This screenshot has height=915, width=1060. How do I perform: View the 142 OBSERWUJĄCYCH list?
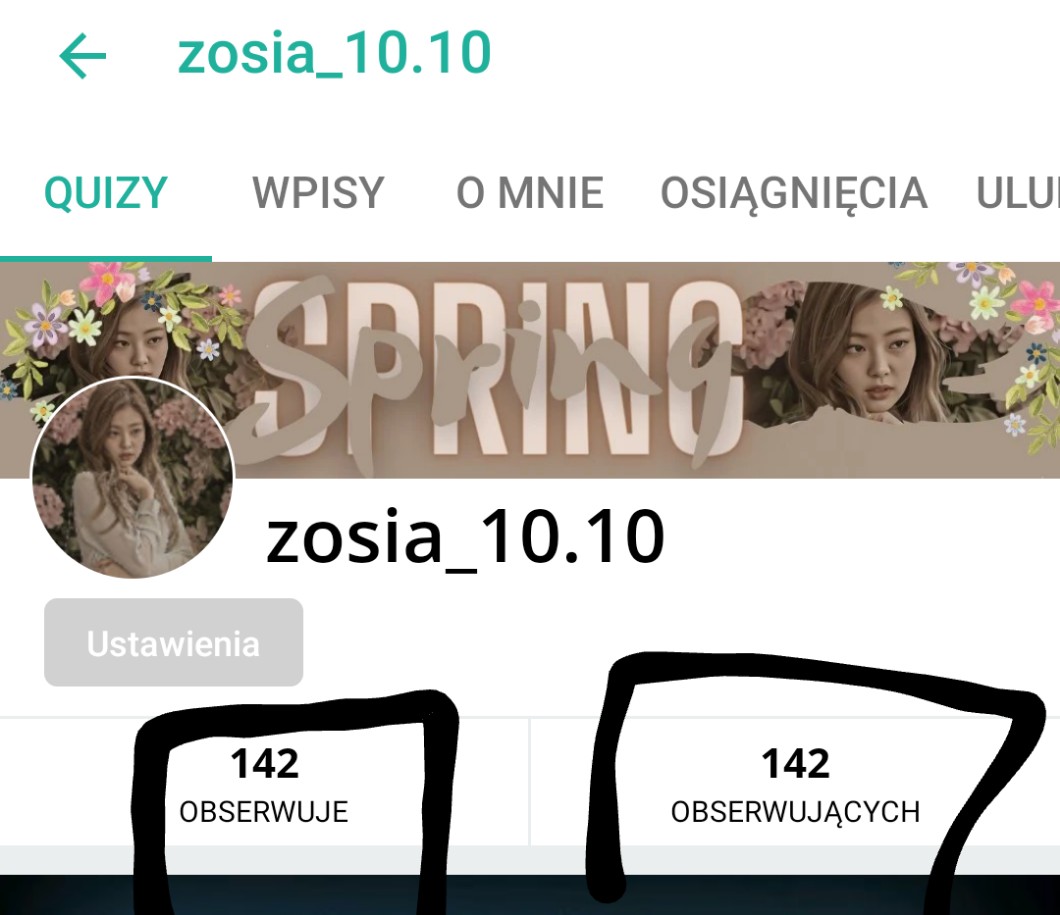pyautogui.click(x=795, y=782)
